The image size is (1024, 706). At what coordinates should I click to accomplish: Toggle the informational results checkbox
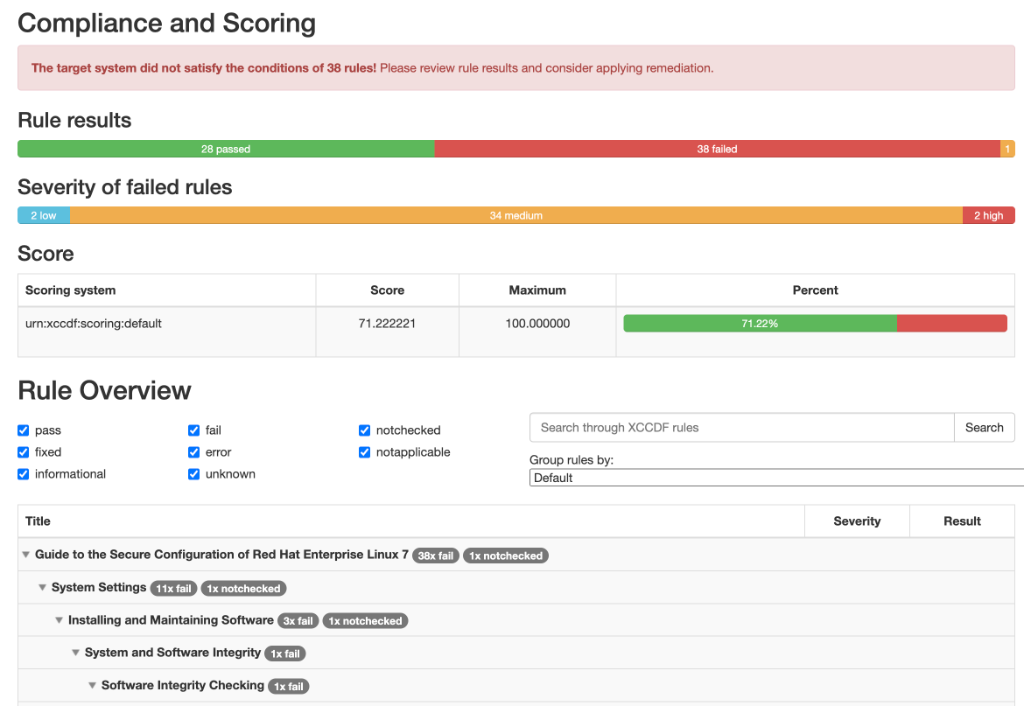pyautogui.click(x=24, y=474)
